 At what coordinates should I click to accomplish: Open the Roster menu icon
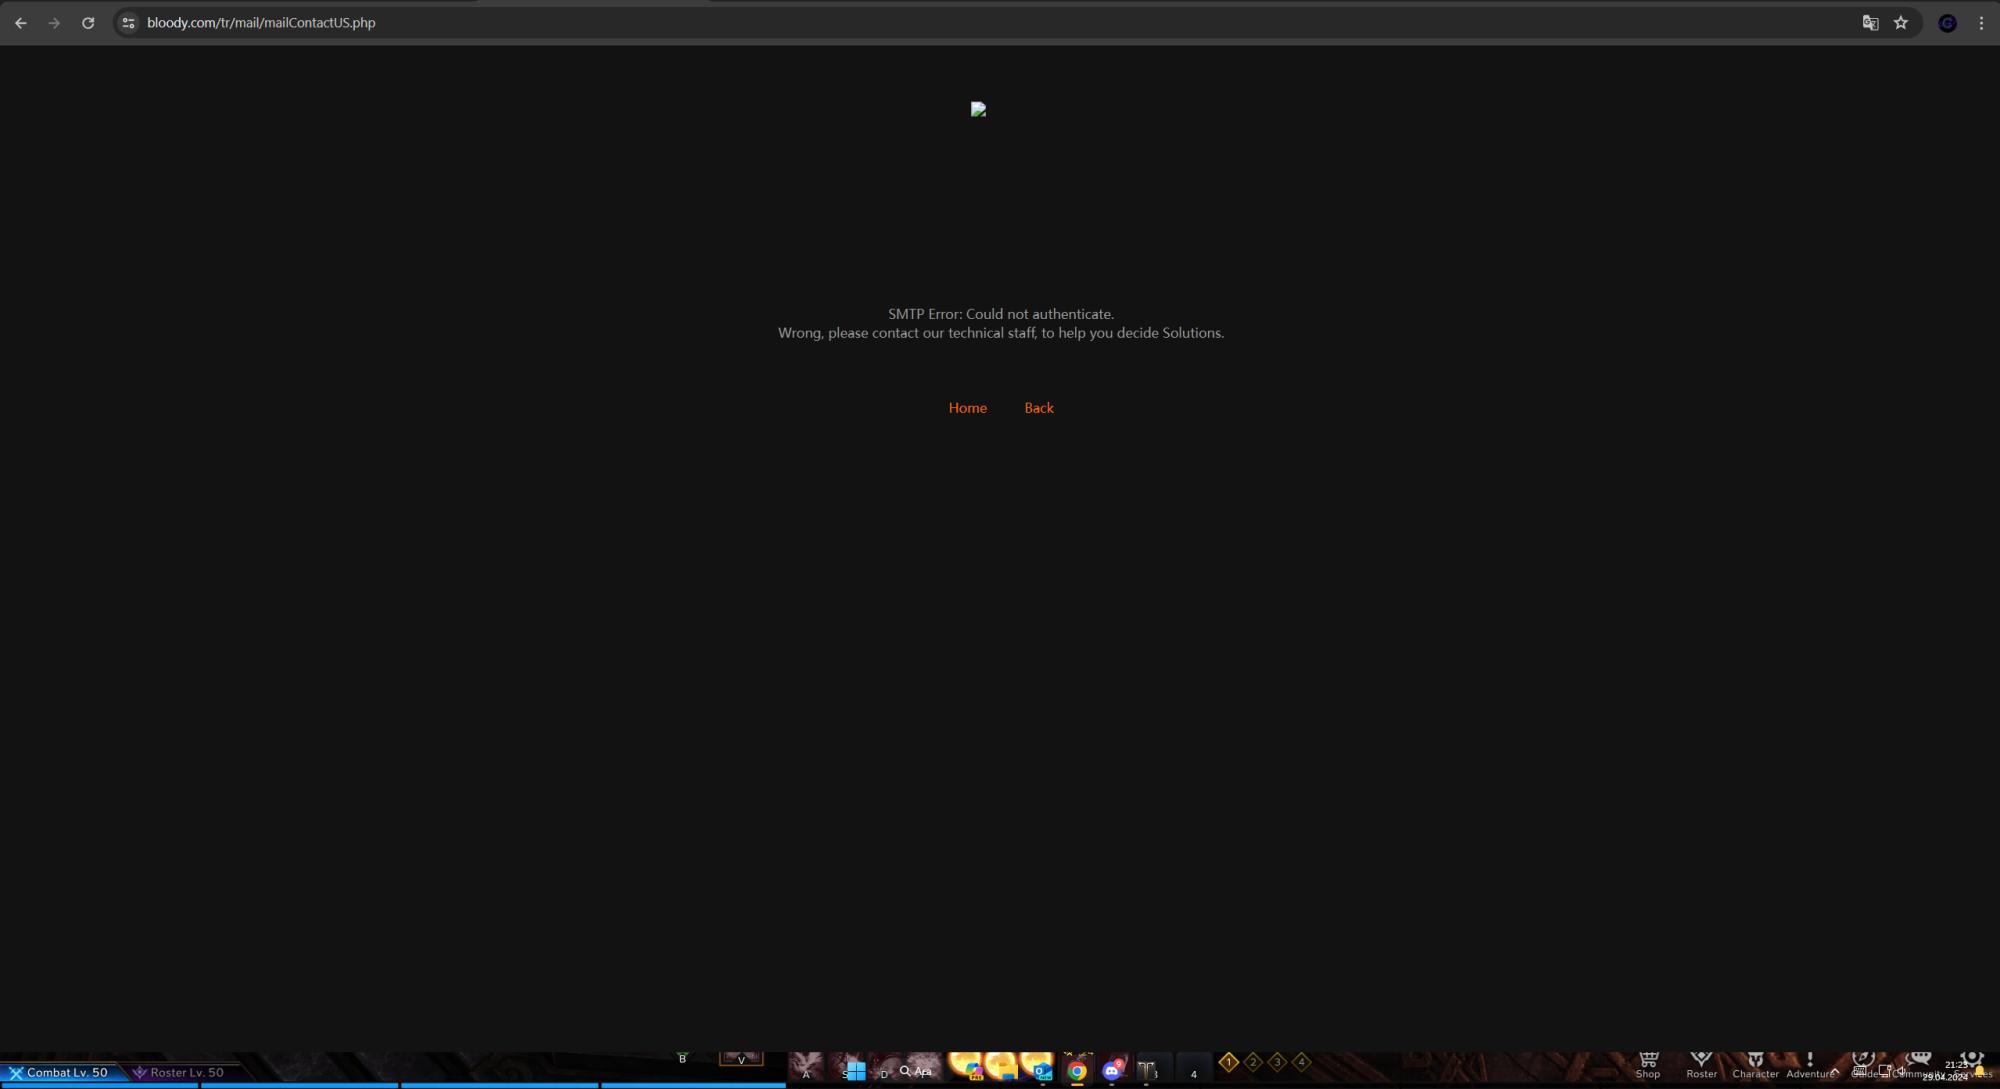pyautogui.click(x=1701, y=1064)
